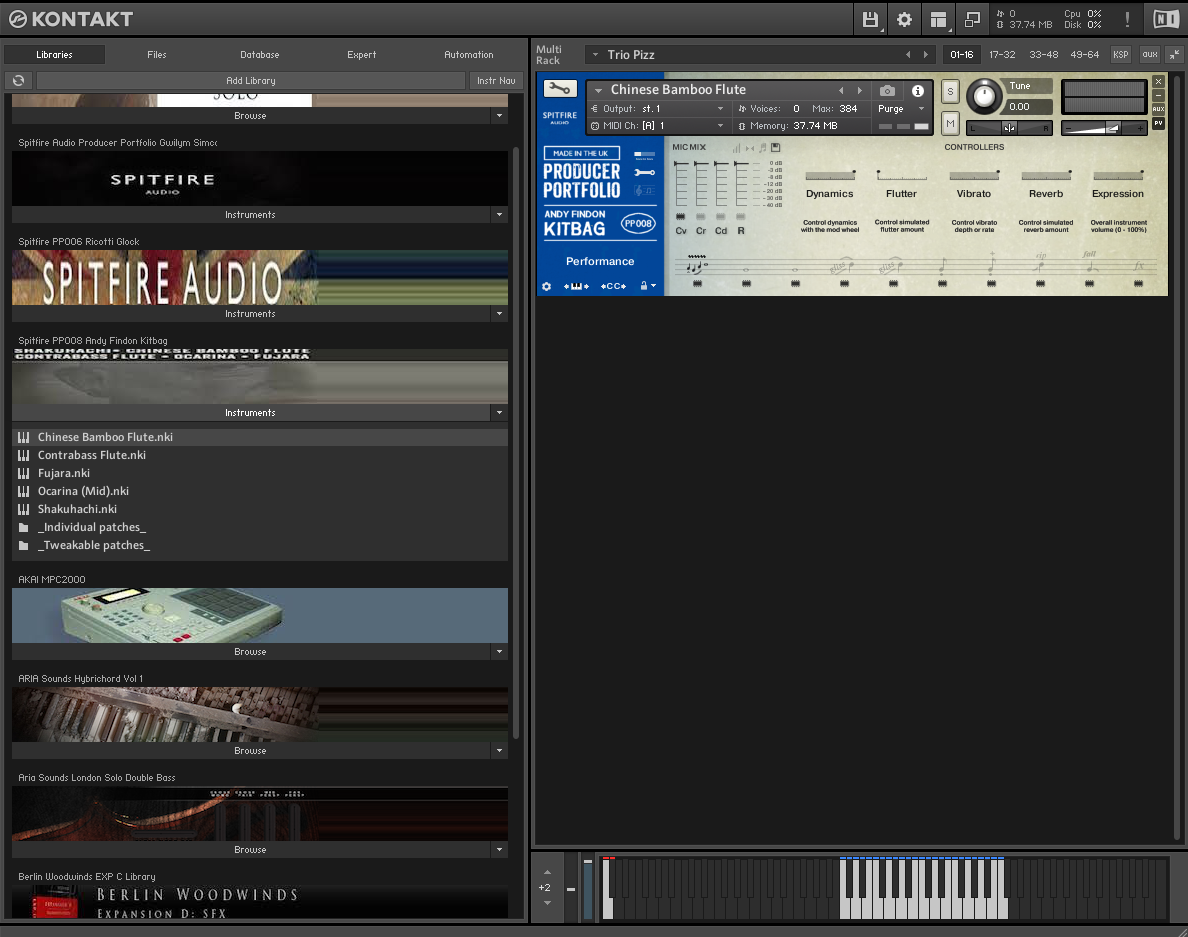Adjust the instrument volume slider

pyautogui.click(x=1104, y=128)
